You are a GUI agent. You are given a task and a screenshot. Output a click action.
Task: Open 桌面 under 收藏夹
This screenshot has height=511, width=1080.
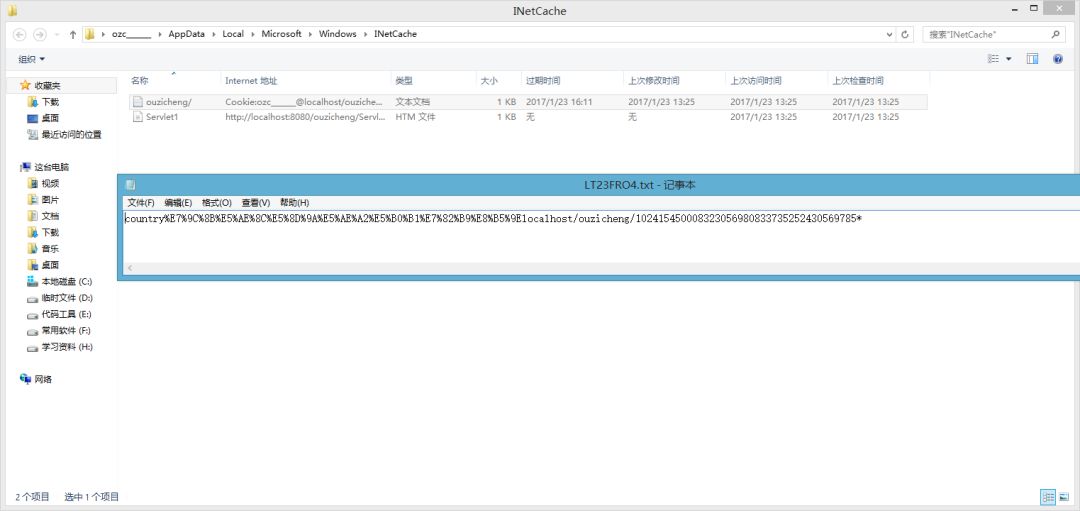click(x=50, y=118)
